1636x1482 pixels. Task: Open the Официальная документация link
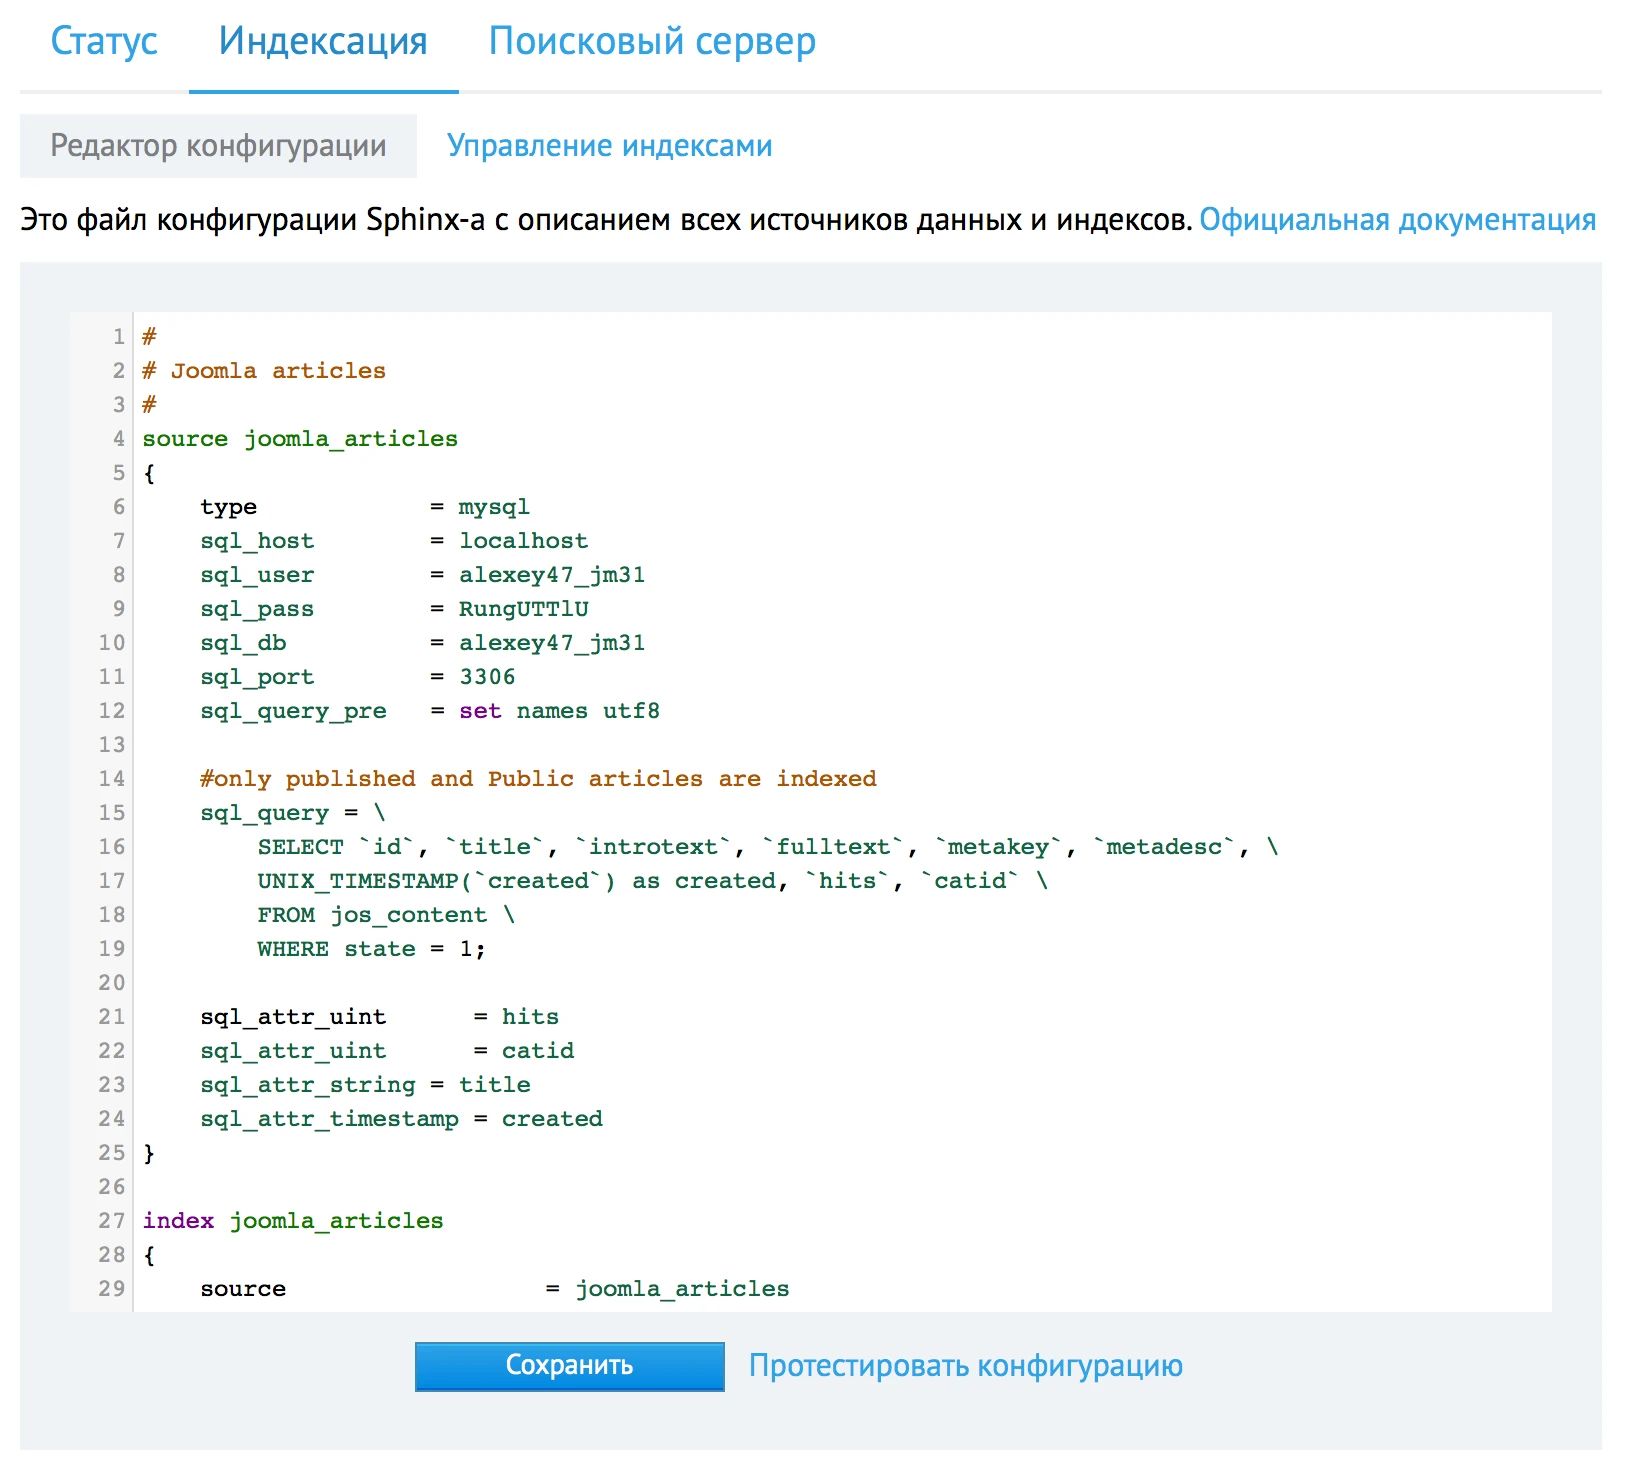(x=1397, y=220)
